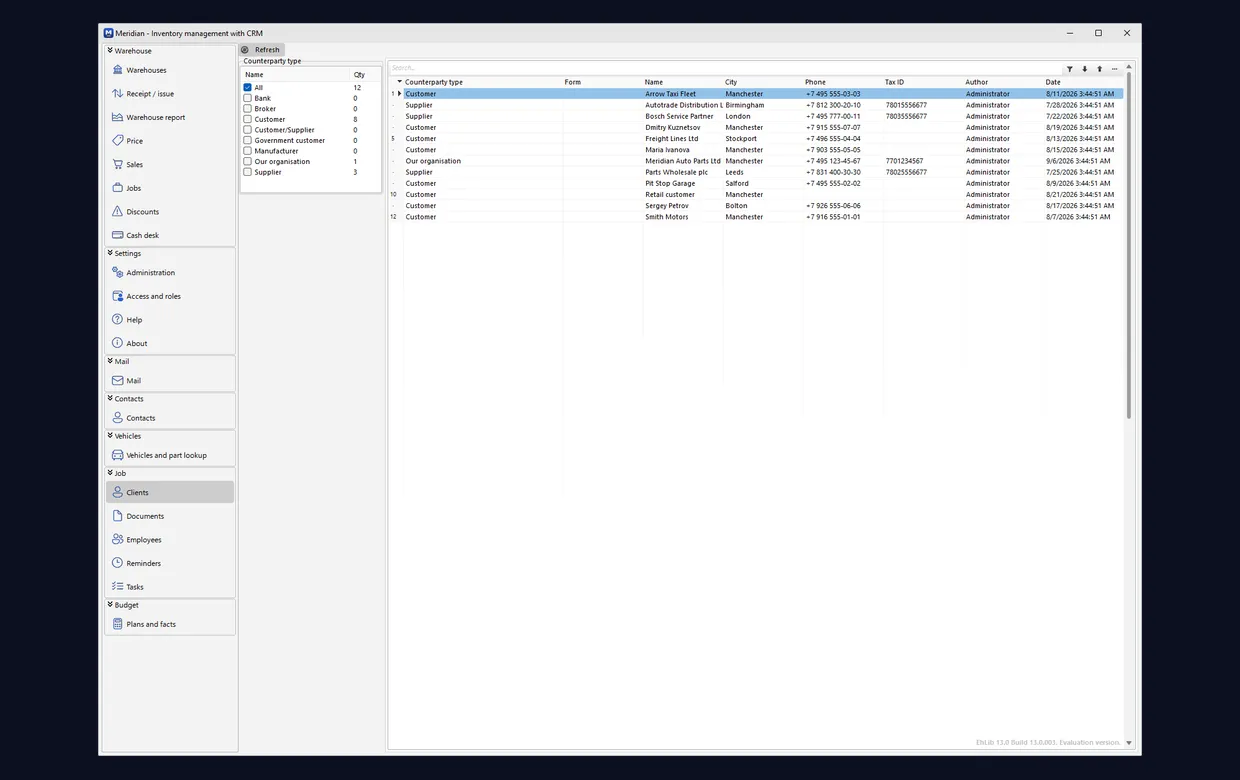Open Discounts via the triangle icon

pos(118,212)
